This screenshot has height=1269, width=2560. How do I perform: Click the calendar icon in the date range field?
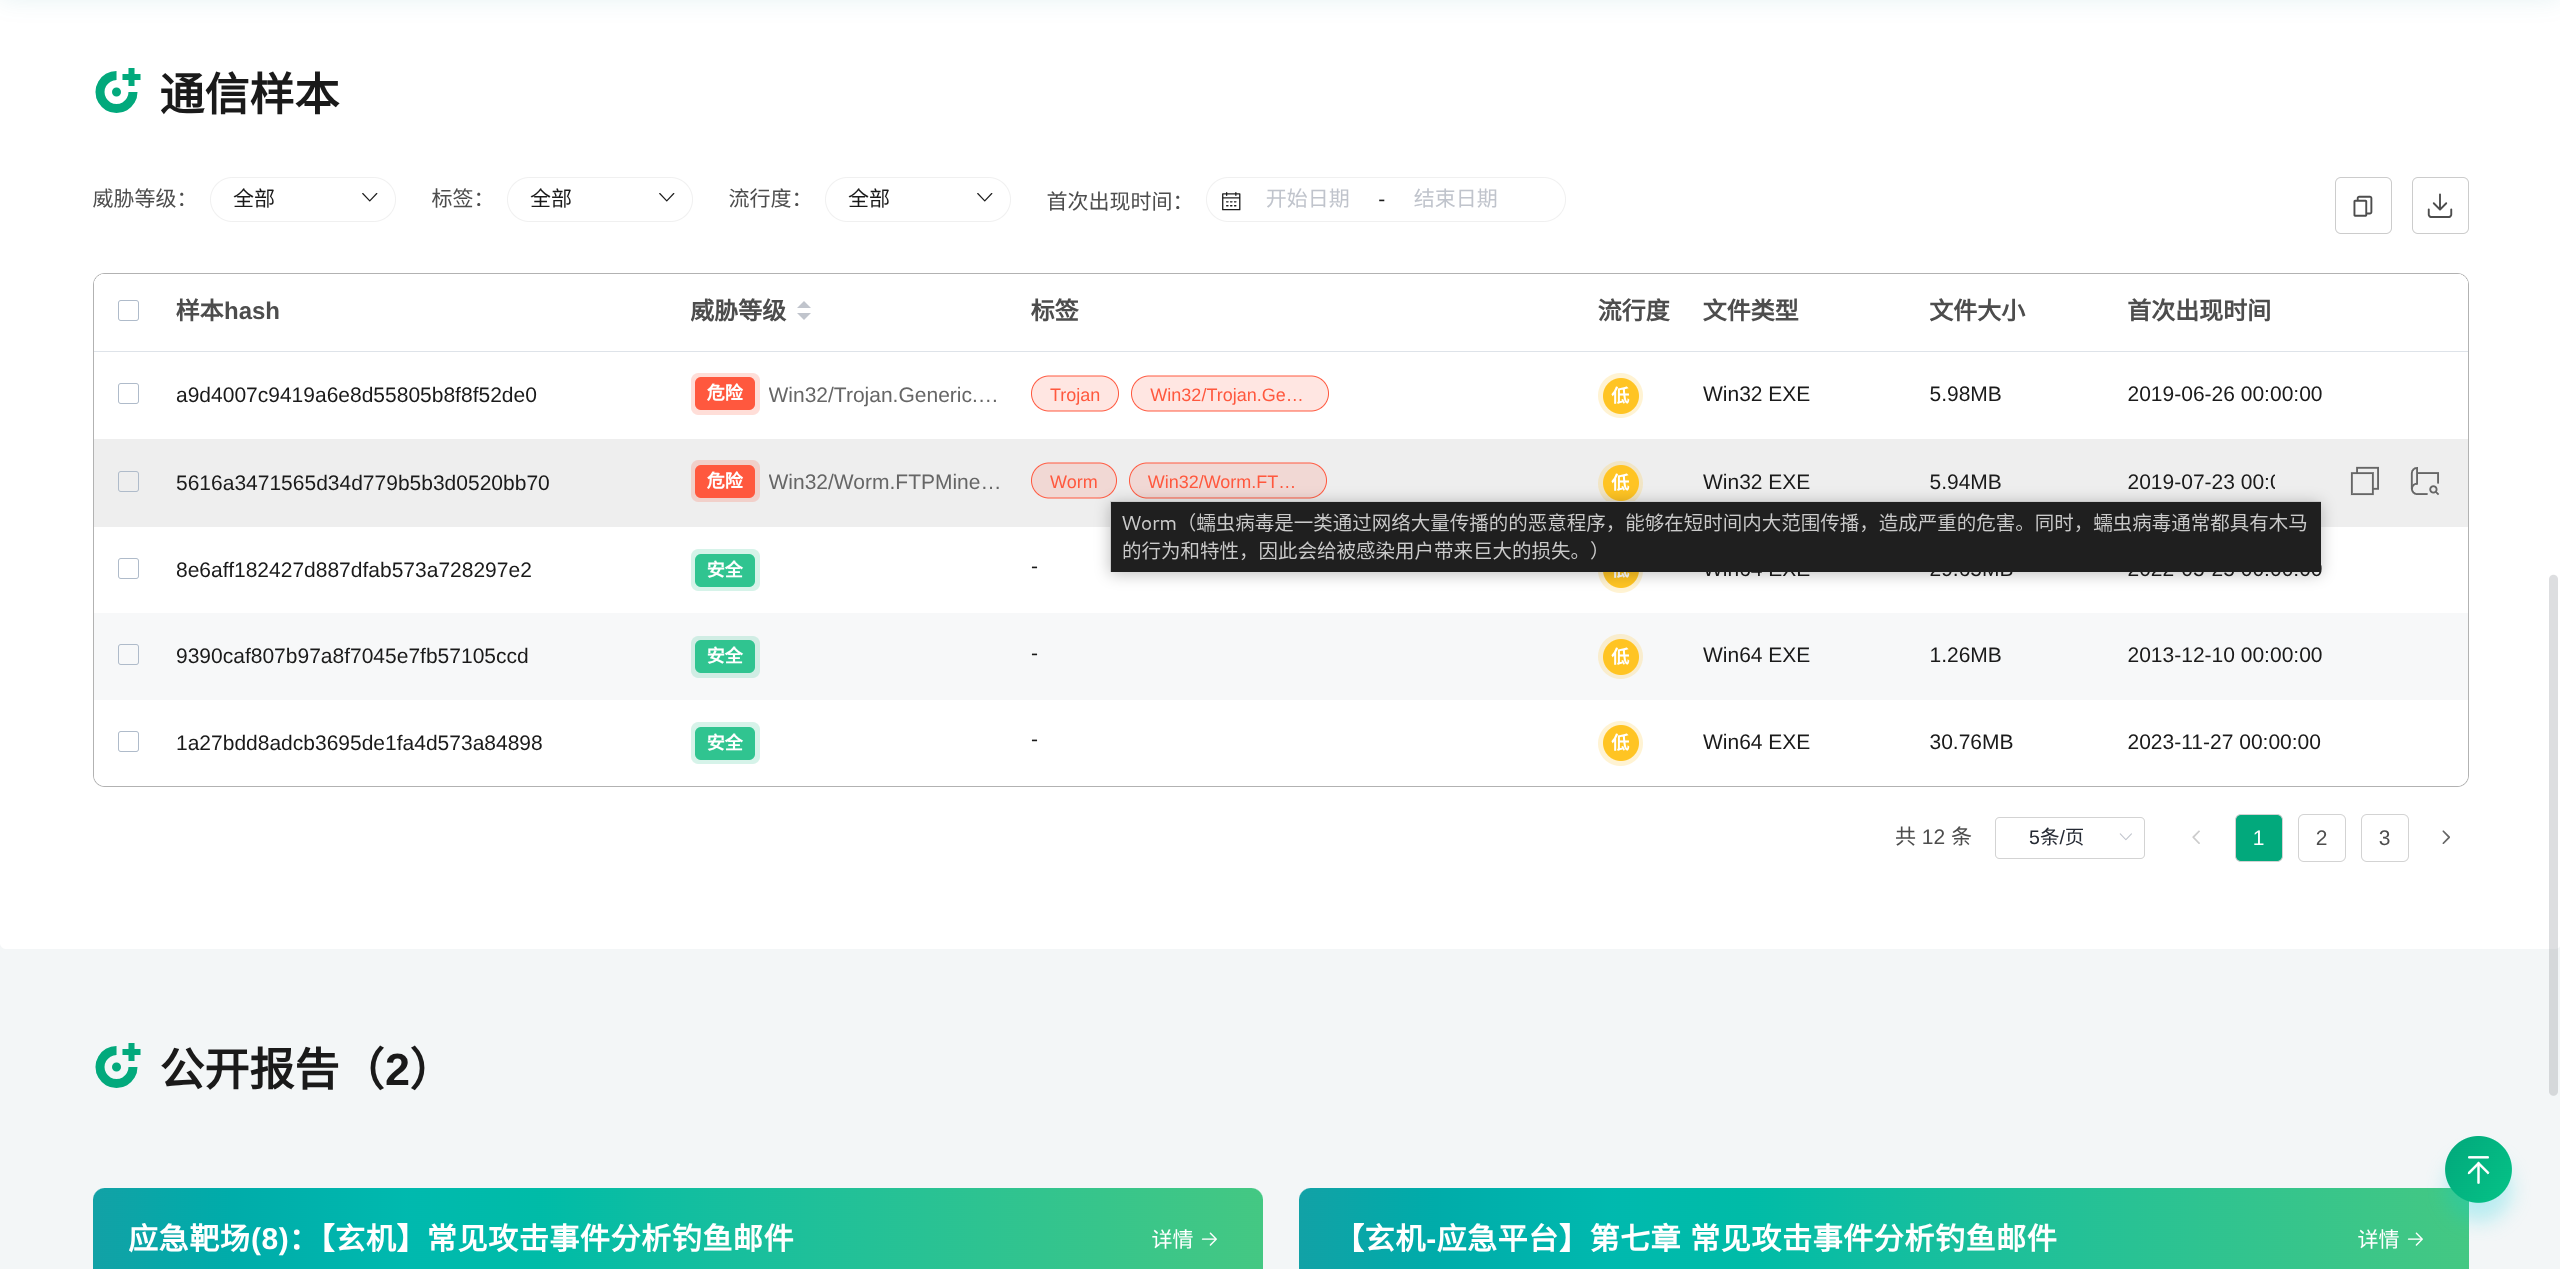pos(1231,200)
